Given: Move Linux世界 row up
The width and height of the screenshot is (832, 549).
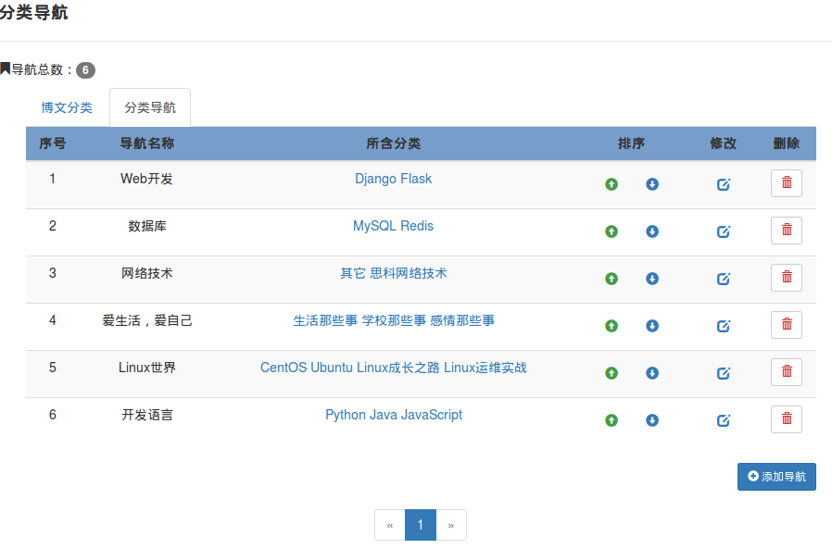Looking at the screenshot, I should pyautogui.click(x=611, y=373).
